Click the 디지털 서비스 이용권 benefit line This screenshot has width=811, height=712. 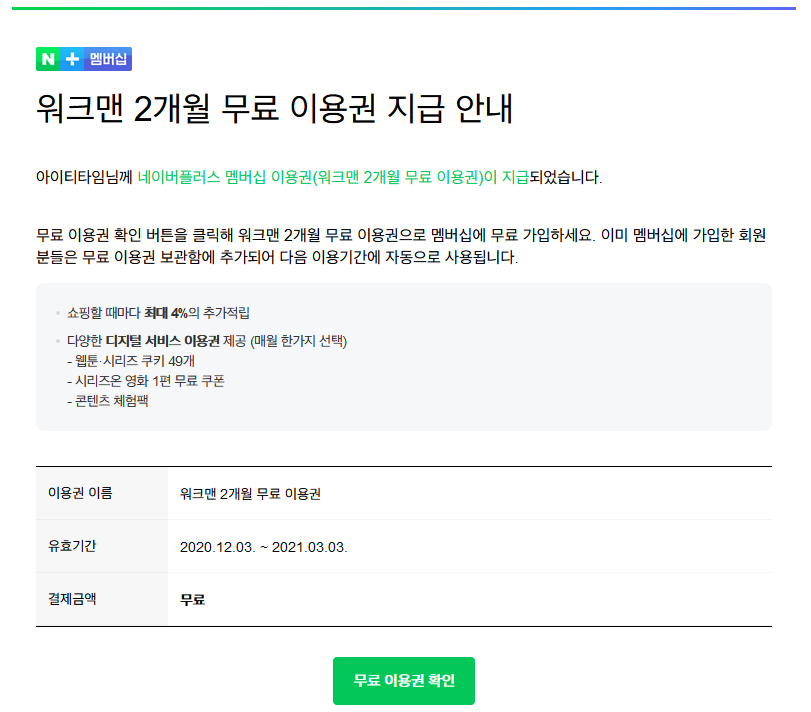point(207,341)
